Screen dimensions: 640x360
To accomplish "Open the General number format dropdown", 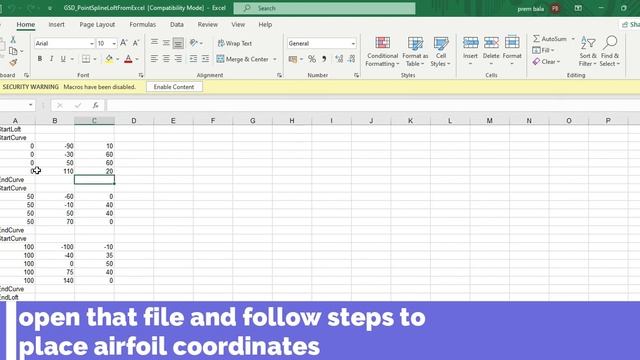I will click(x=353, y=43).
